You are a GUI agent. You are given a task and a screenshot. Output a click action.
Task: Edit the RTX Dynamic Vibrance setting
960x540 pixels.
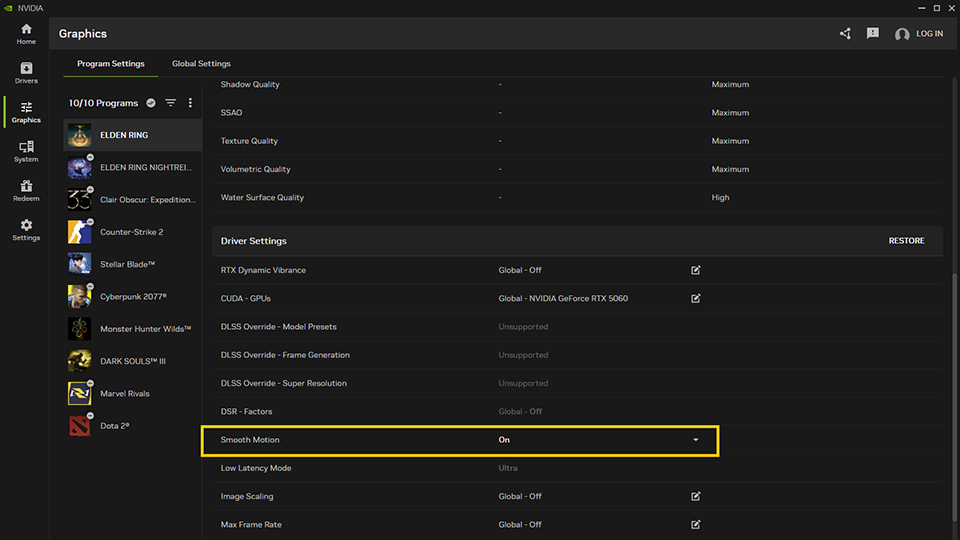click(696, 270)
